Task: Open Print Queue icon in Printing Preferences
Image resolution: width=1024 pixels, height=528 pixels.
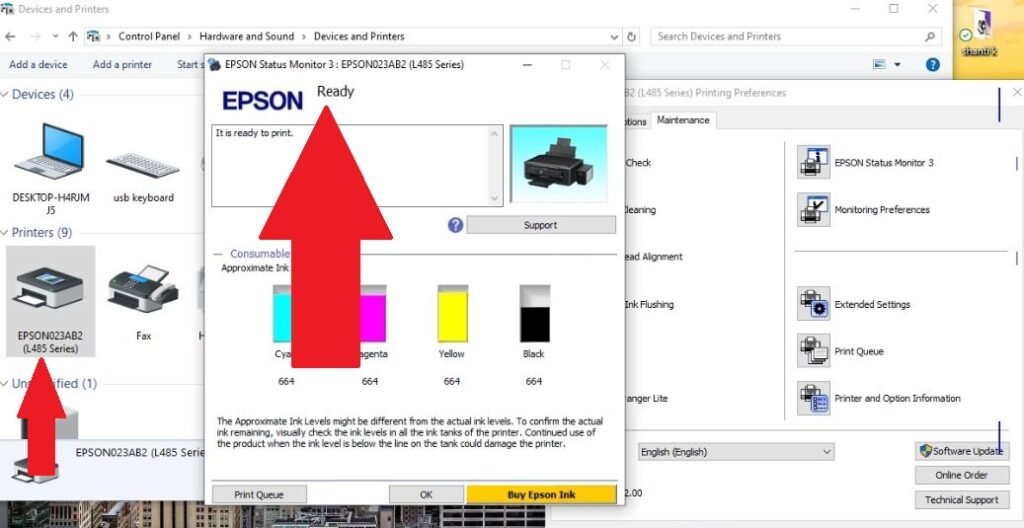Action: [x=813, y=351]
